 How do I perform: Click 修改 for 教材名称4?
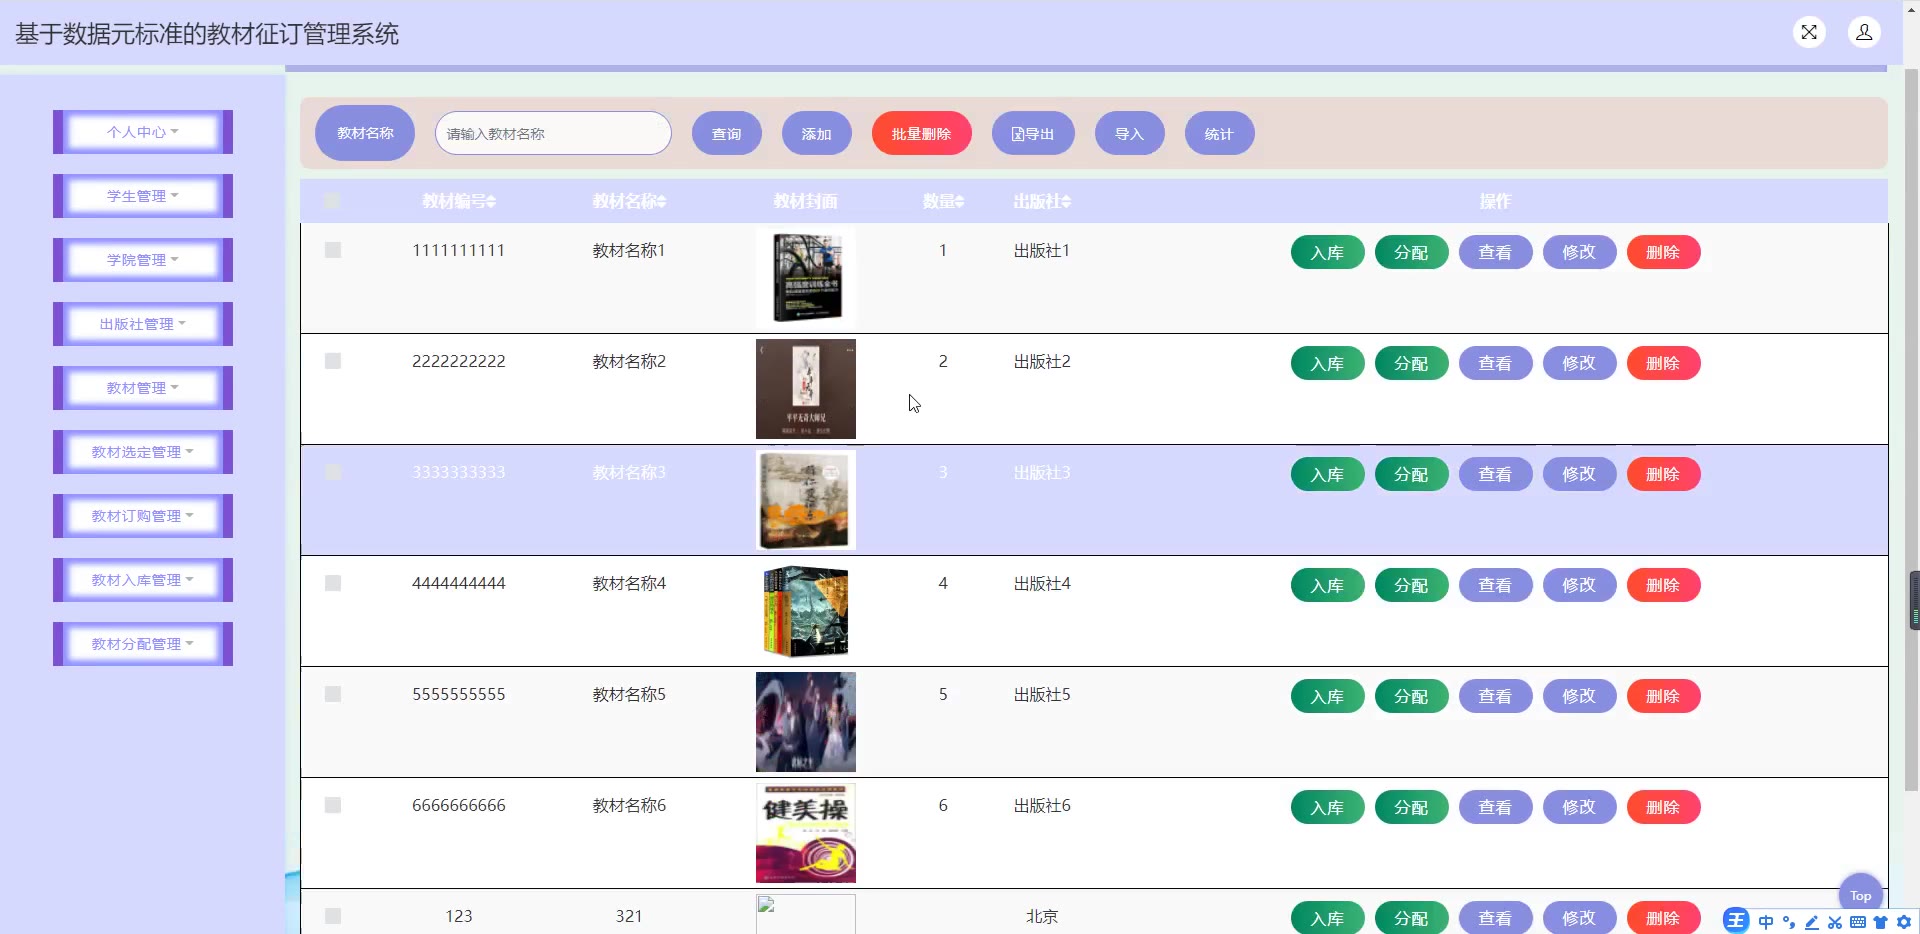click(x=1580, y=585)
